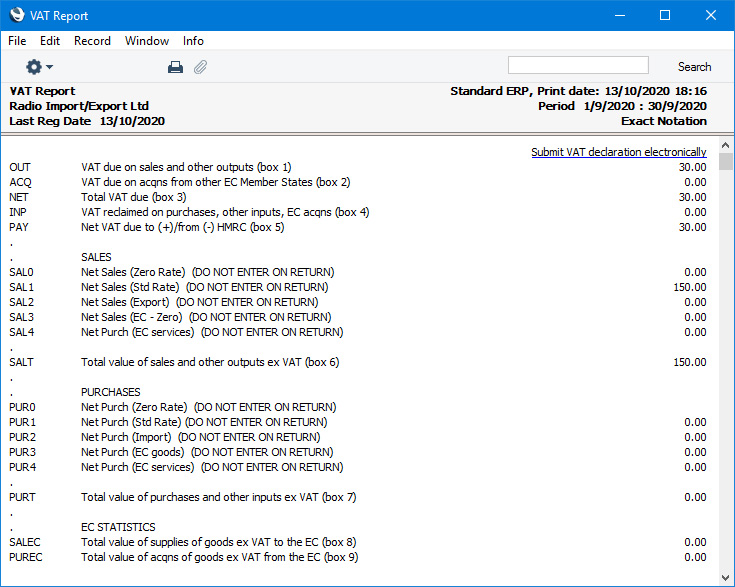Minimize the VAT Report window
735x587 pixels.
click(620, 15)
